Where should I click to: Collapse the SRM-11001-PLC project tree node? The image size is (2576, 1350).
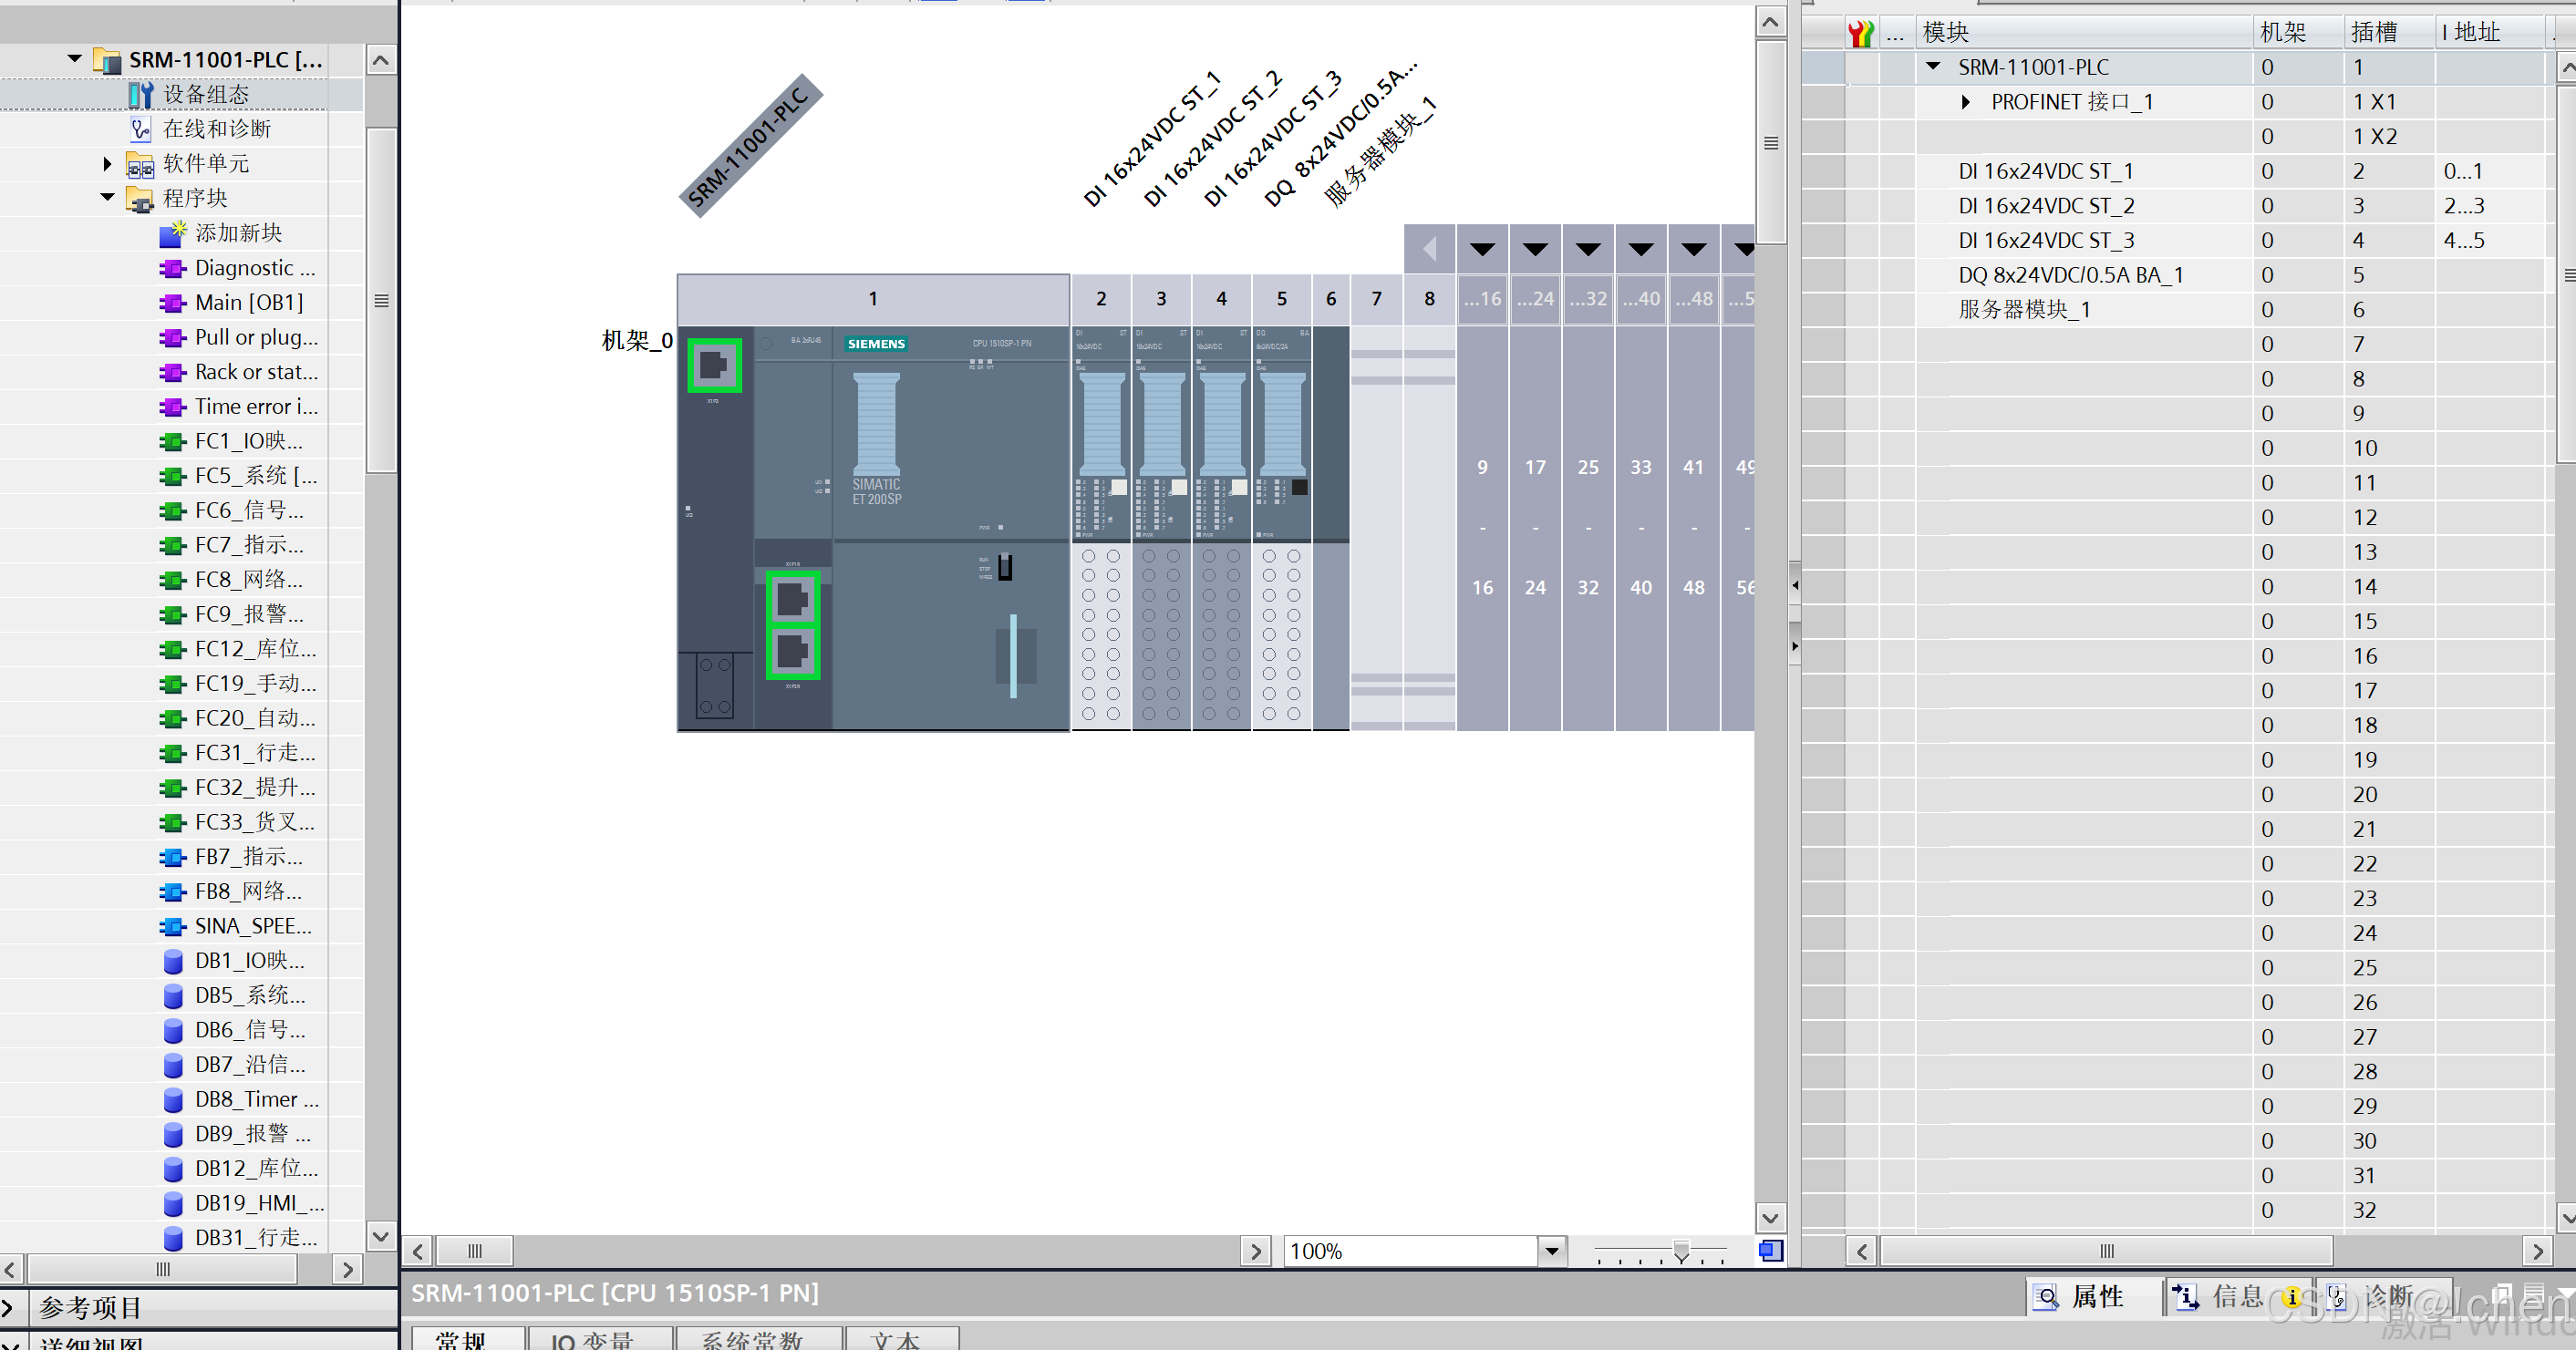pos(74,59)
